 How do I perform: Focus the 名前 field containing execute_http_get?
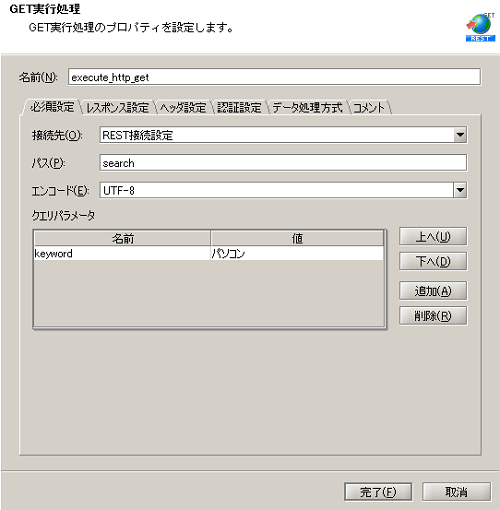[274, 77]
